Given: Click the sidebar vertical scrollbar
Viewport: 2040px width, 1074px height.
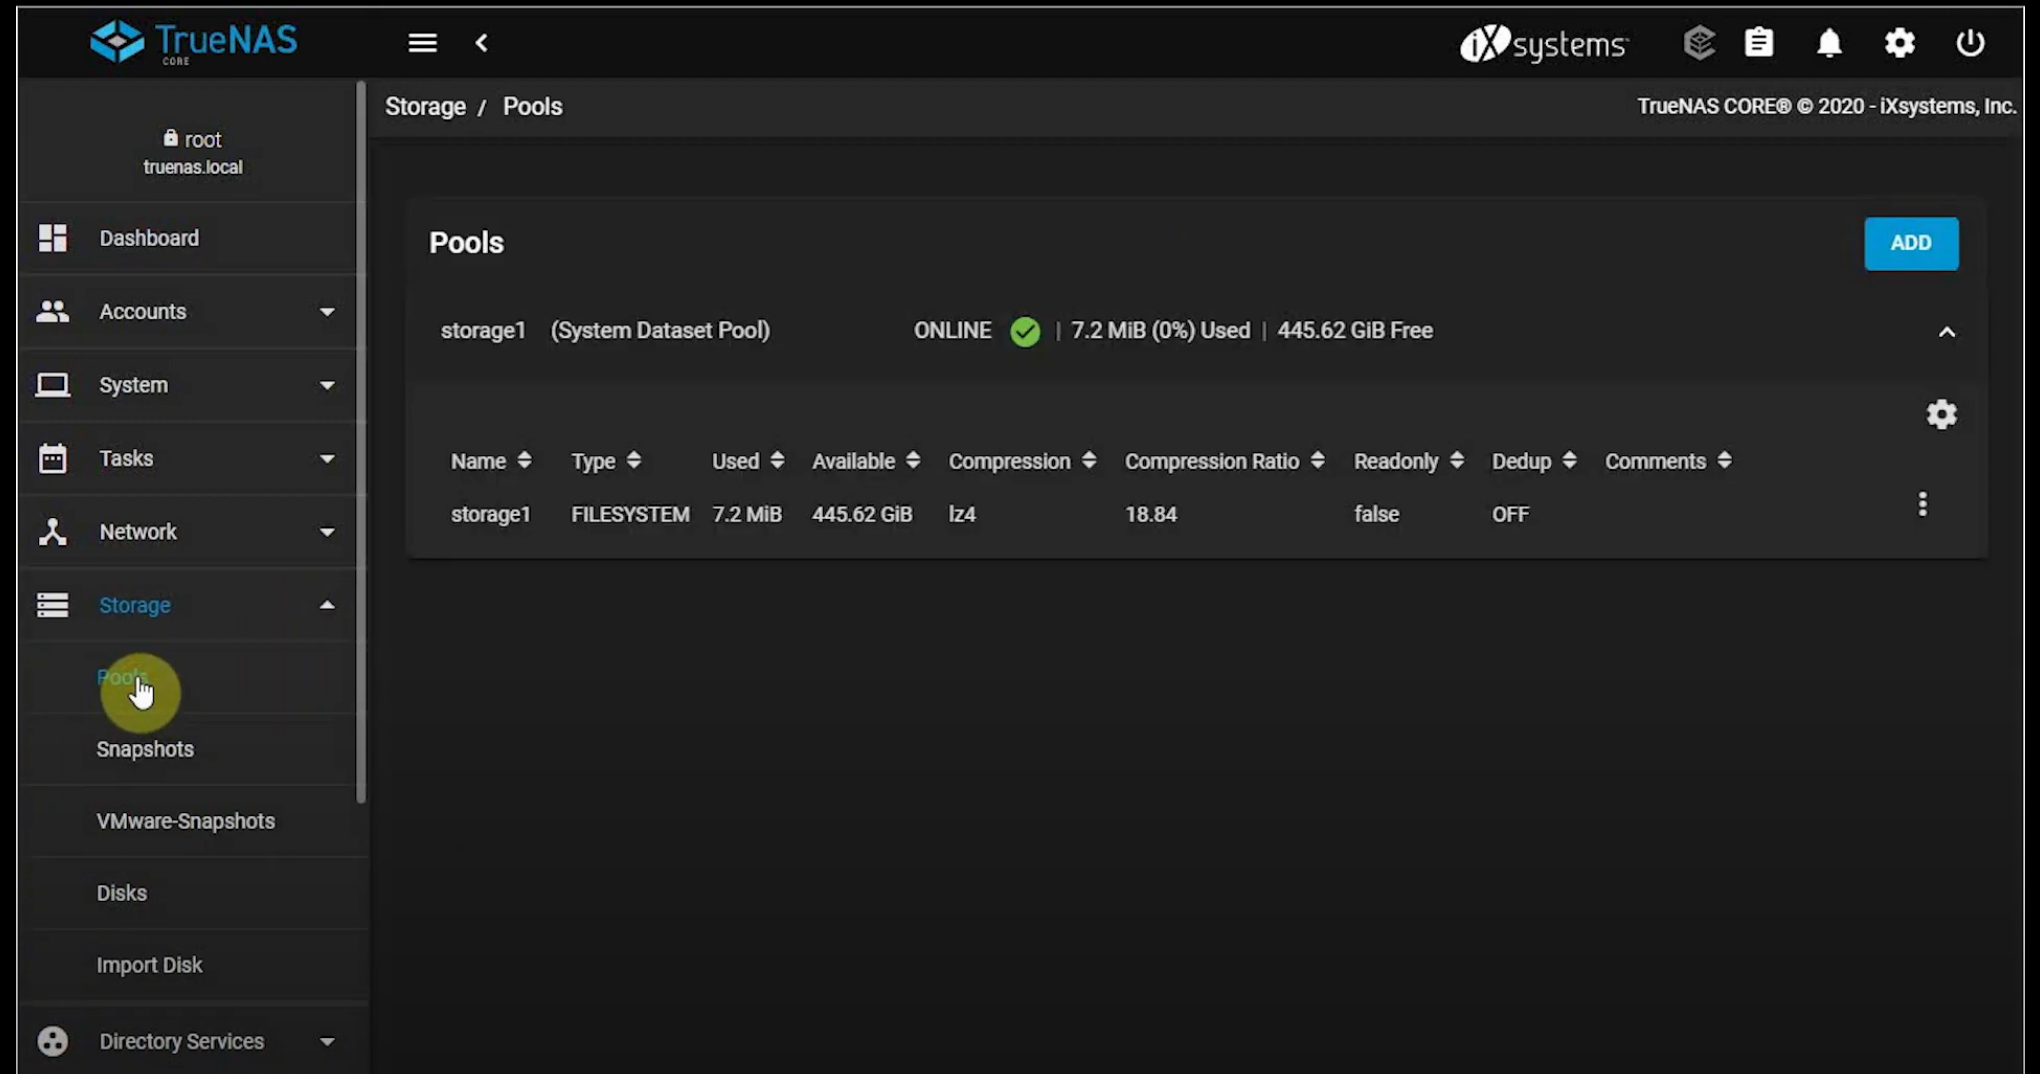Looking at the screenshot, I should pos(361,440).
